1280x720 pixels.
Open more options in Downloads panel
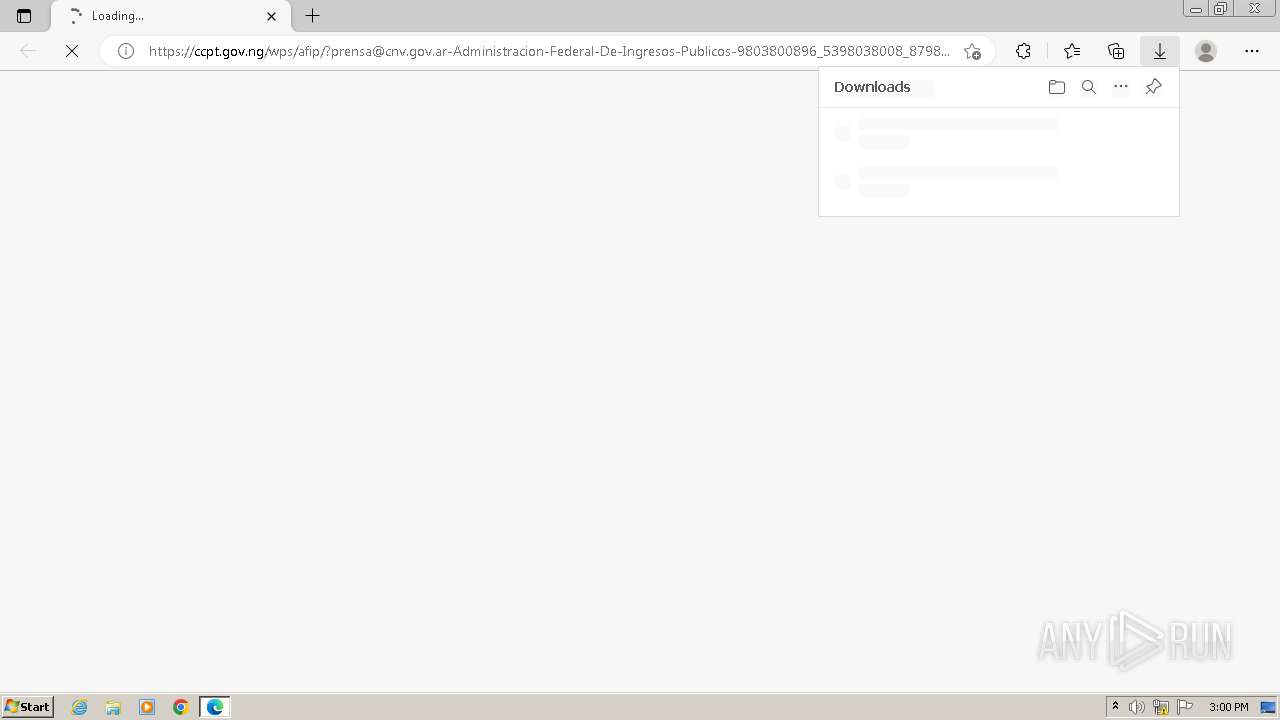tap(1121, 87)
